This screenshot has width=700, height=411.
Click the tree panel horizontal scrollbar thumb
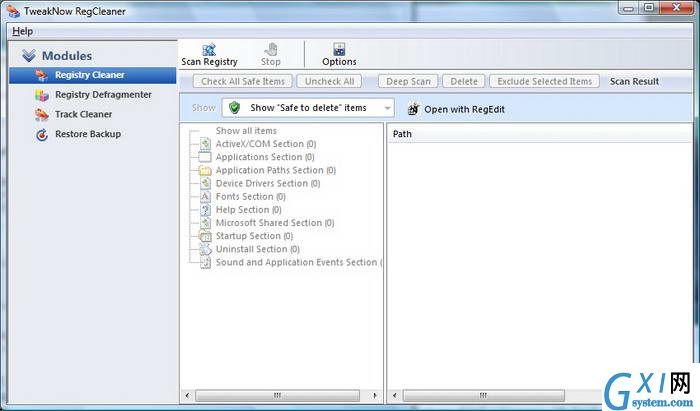pyautogui.click(x=277, y=395)
